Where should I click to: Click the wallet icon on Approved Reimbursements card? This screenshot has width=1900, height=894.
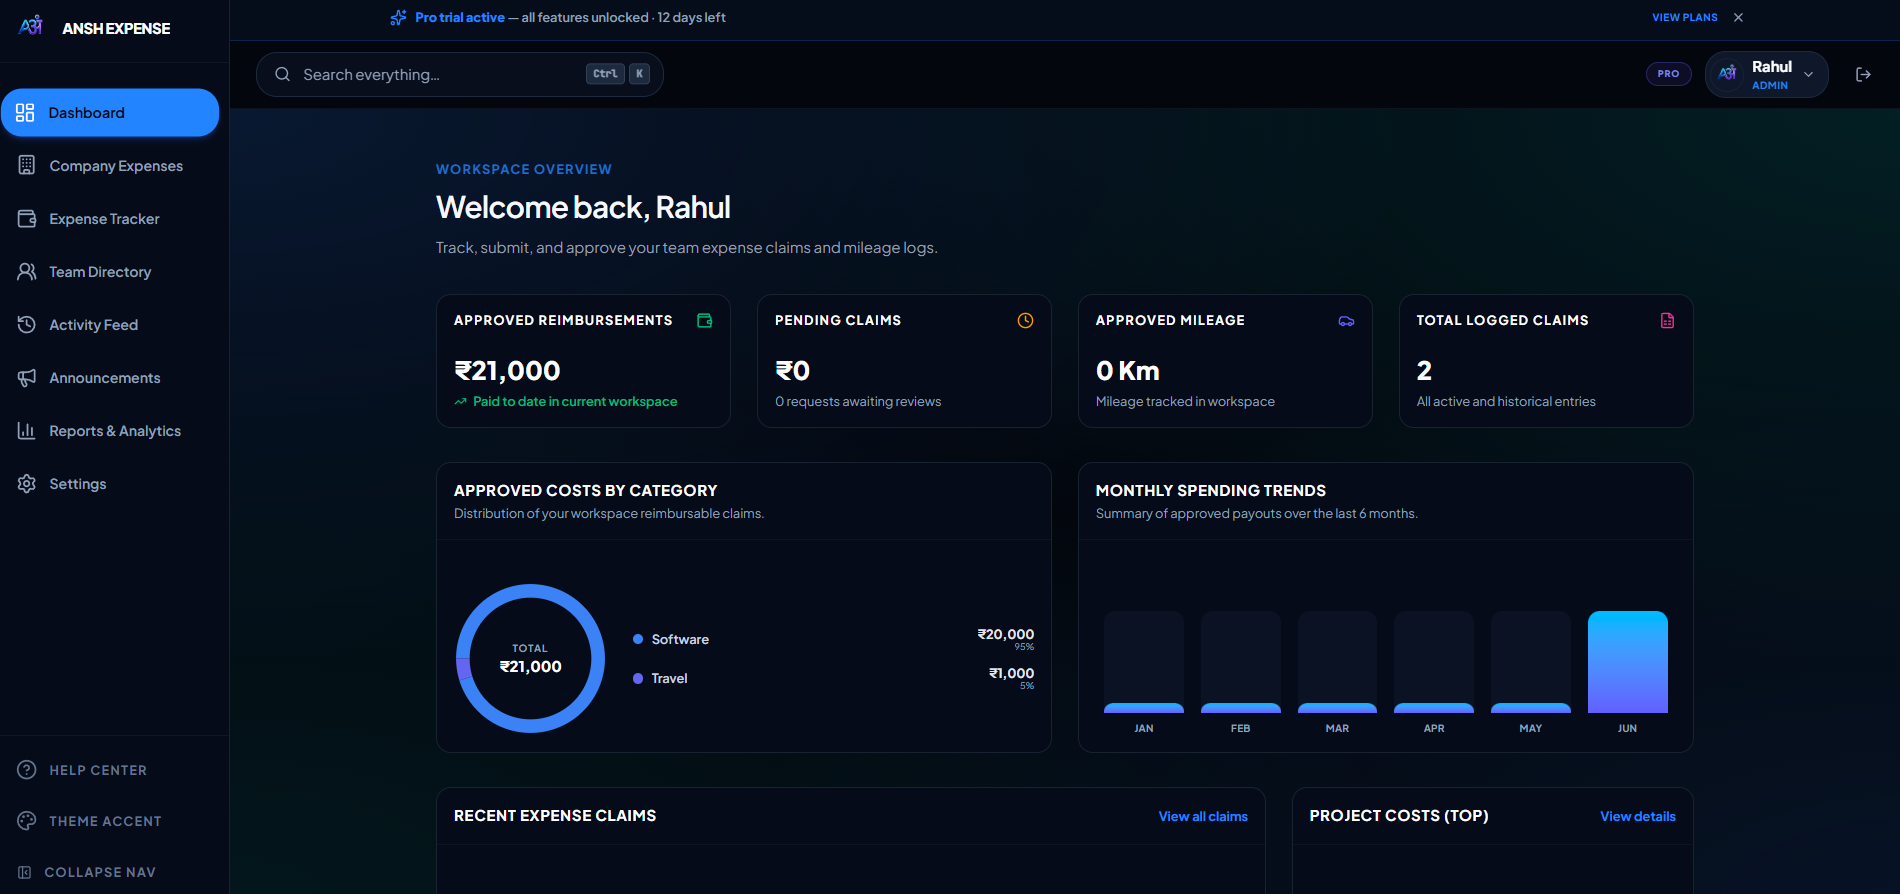(x=705, y=320)
